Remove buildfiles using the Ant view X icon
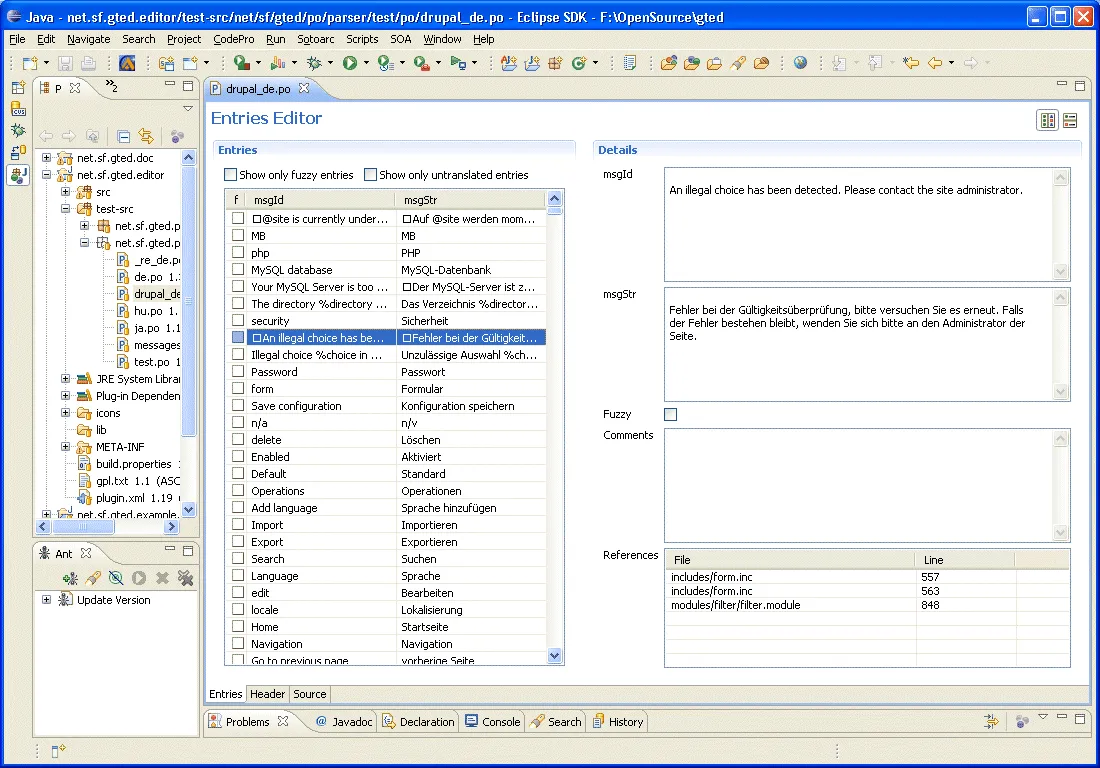The image size is (1100, 768). tap(164, 578)
